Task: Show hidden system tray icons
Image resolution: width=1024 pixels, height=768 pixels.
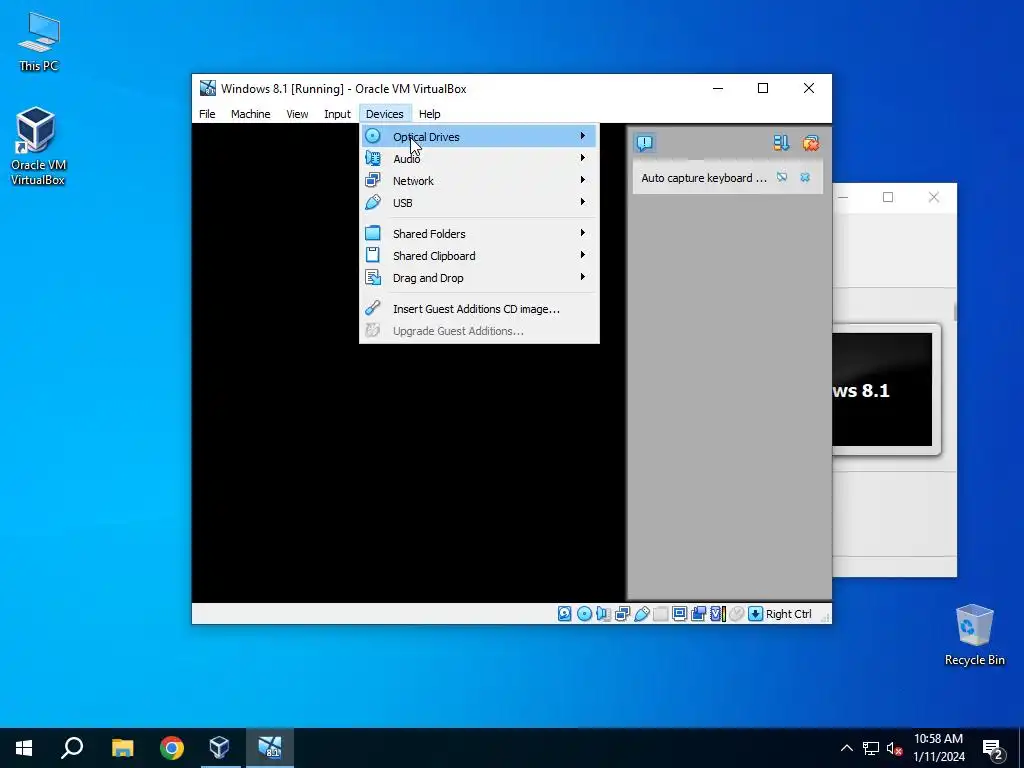Action: pyautogui.click(x=846, y=748)
